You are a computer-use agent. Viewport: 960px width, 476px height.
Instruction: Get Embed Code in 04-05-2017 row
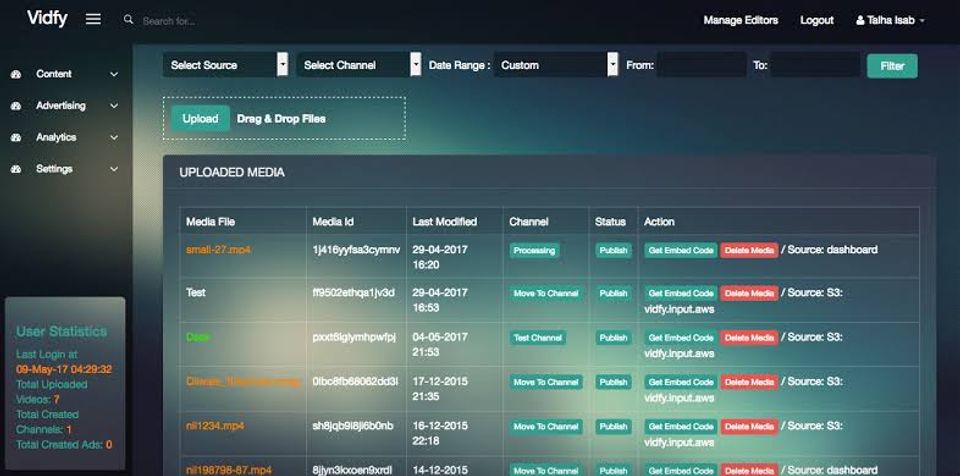[681, 338]
